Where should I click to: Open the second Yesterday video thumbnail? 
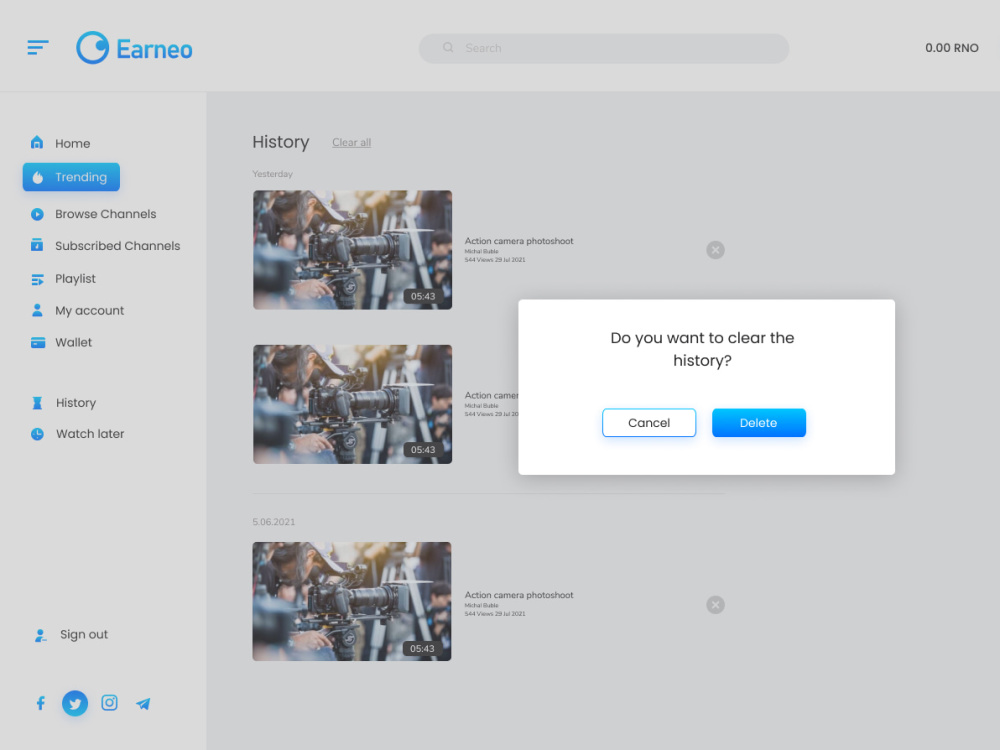(x=352, y=404)
